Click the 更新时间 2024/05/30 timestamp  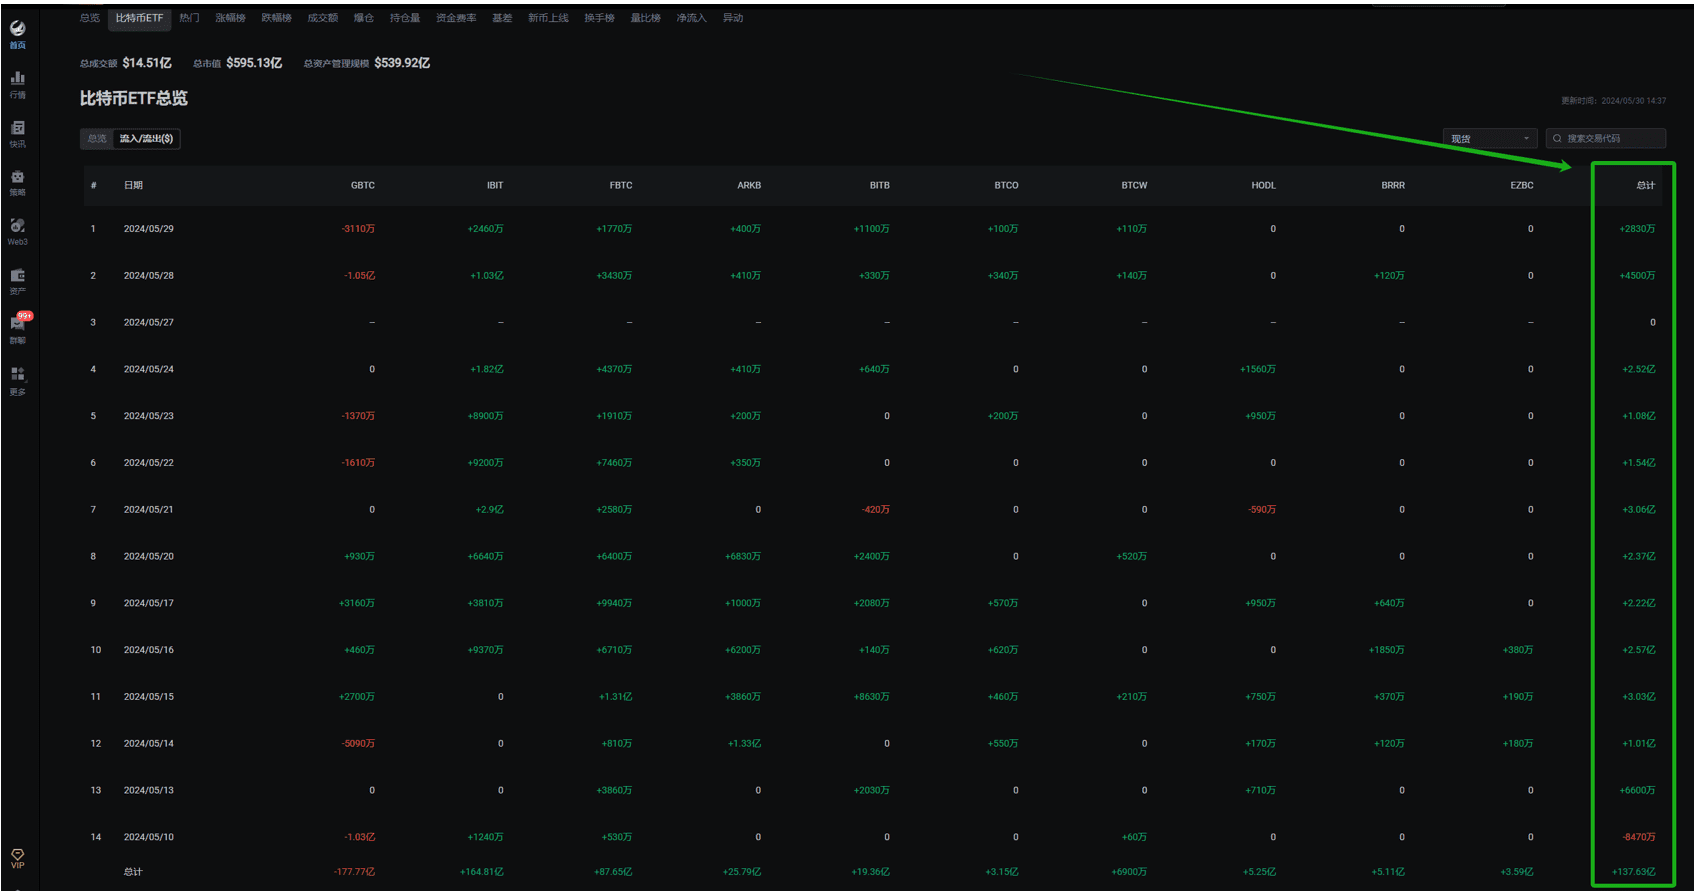(x=1613, y=100)
